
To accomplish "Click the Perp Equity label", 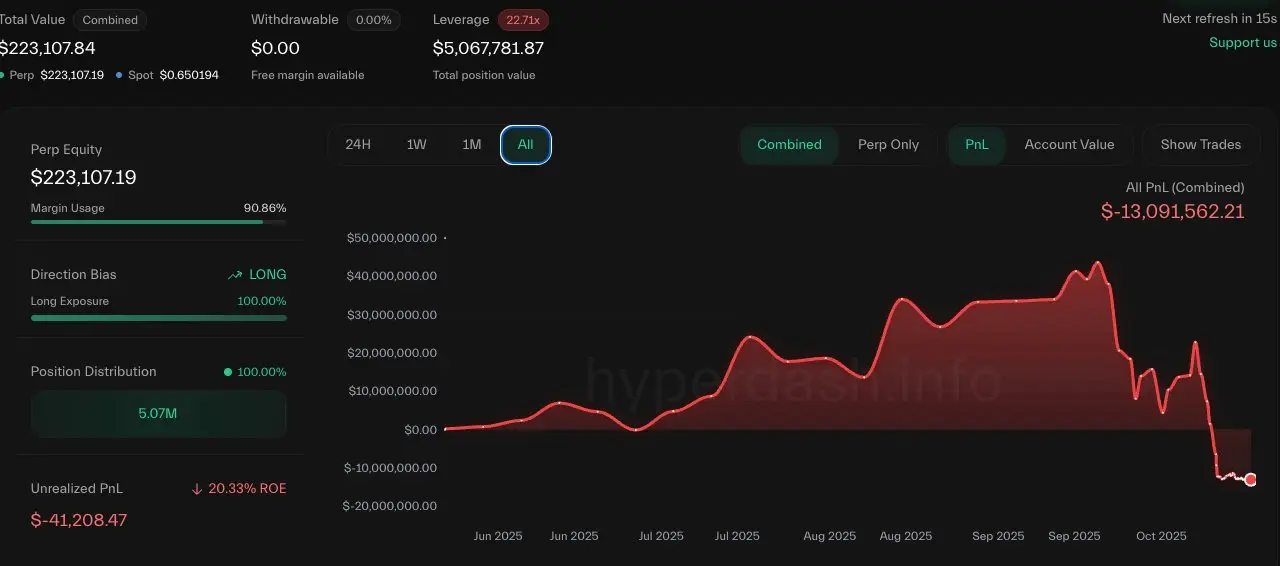I will pyautogui.click(x=67, y=149).
